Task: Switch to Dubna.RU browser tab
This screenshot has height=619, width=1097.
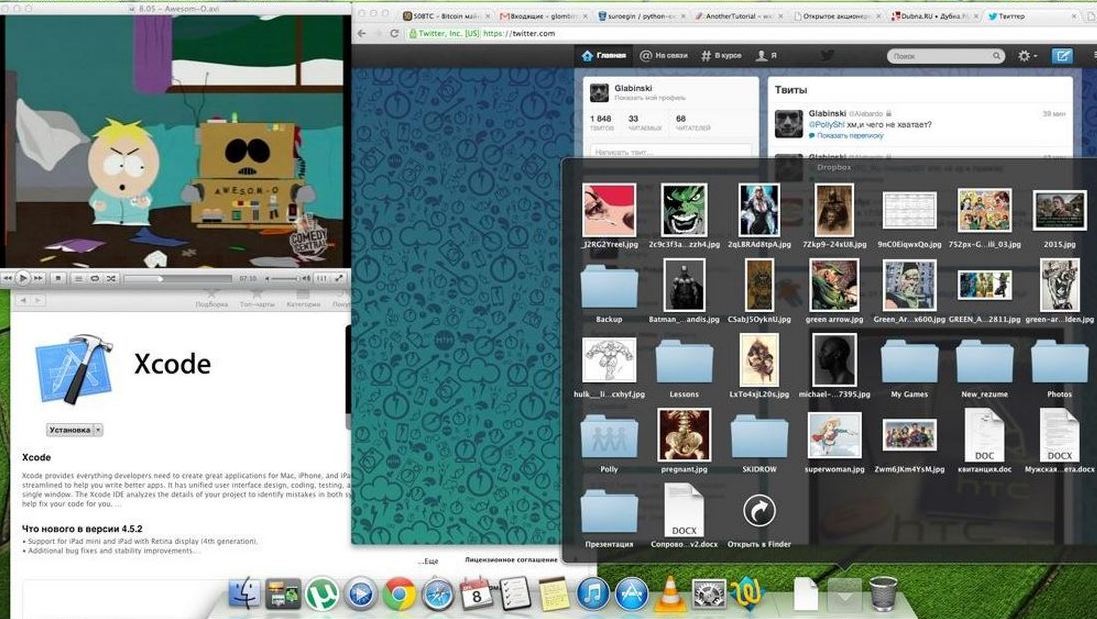Action: tap(934, 15)
